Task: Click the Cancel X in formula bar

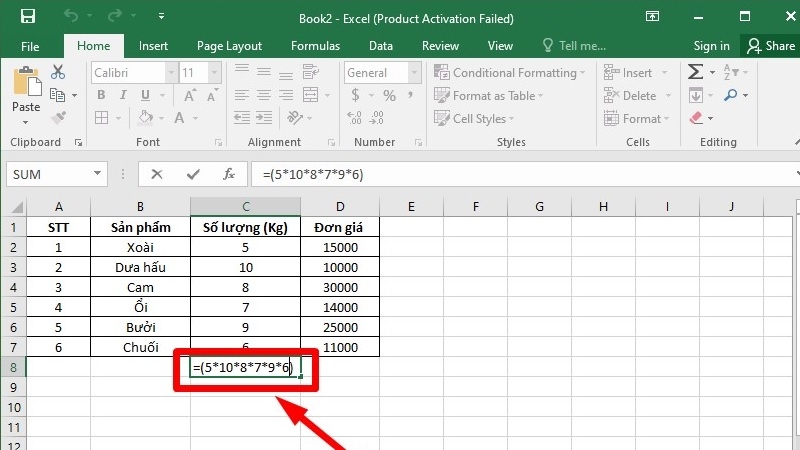Action: [x=157, y=174]
